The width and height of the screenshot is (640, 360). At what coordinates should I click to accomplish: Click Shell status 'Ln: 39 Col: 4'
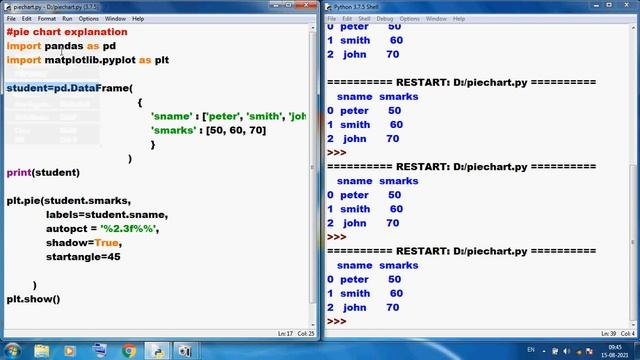coord(618,333)
